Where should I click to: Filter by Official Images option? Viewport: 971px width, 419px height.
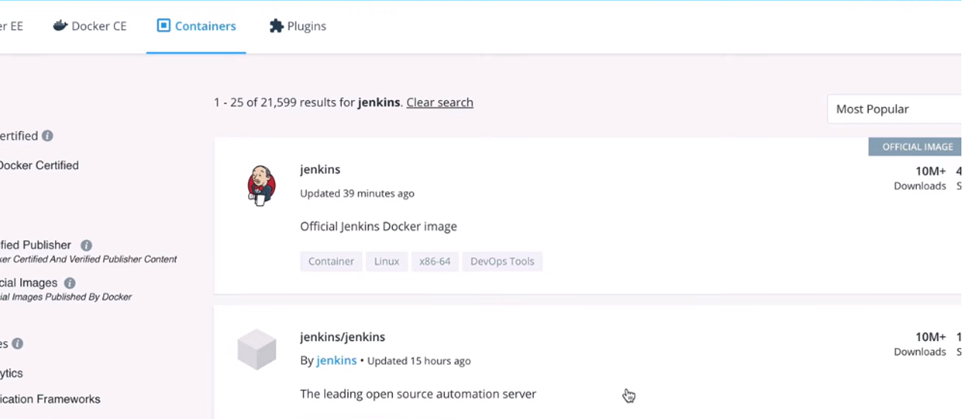pyautogui.click(x=28, y=283)
